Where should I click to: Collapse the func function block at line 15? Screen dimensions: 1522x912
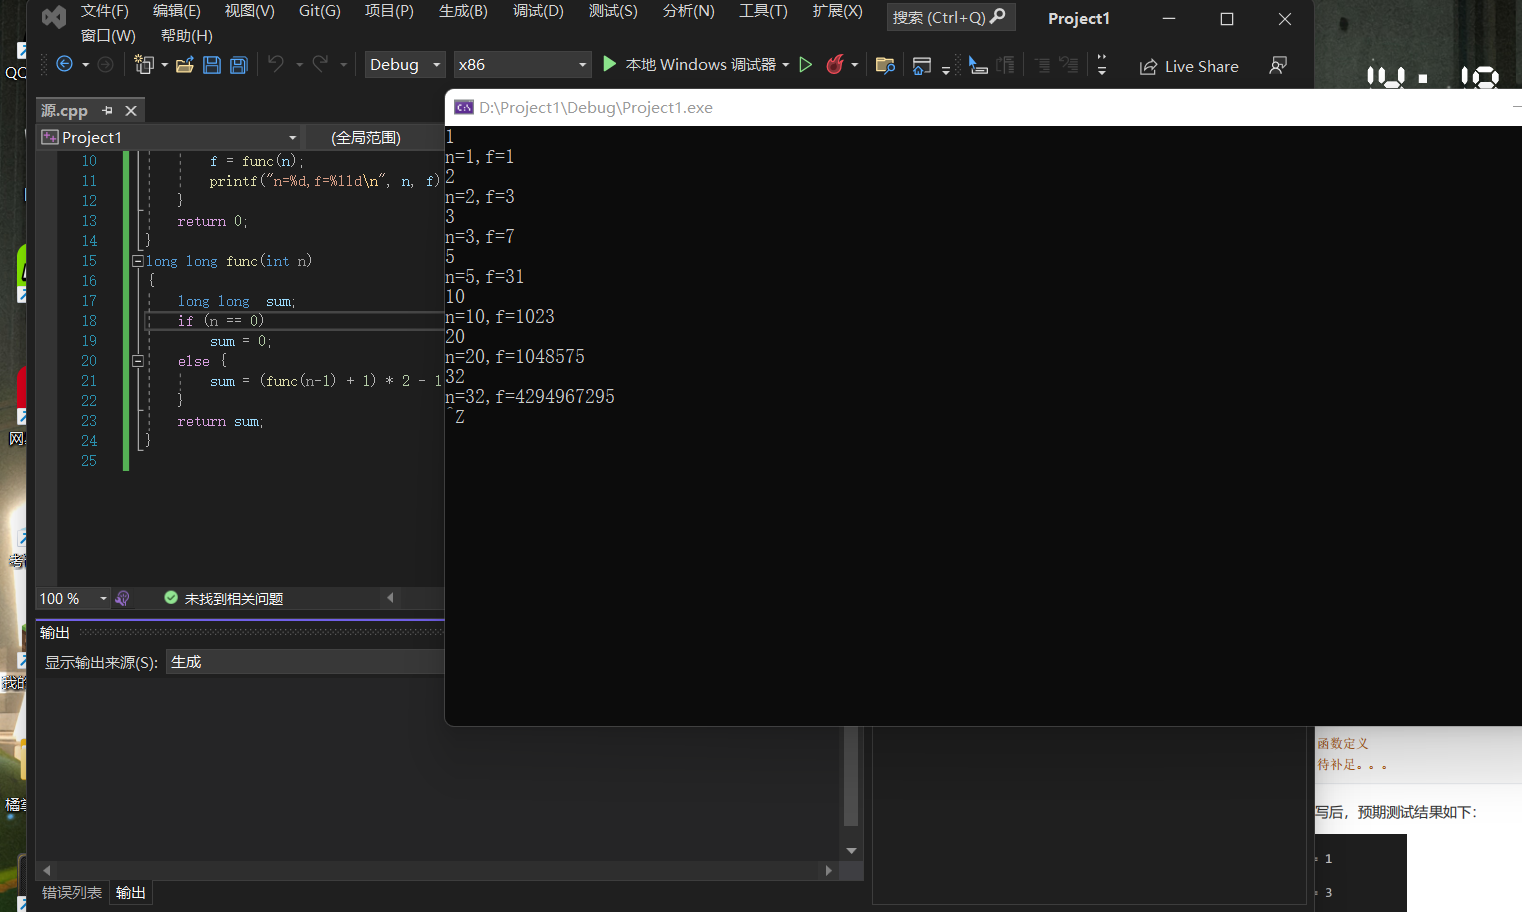tap(138, 261)
